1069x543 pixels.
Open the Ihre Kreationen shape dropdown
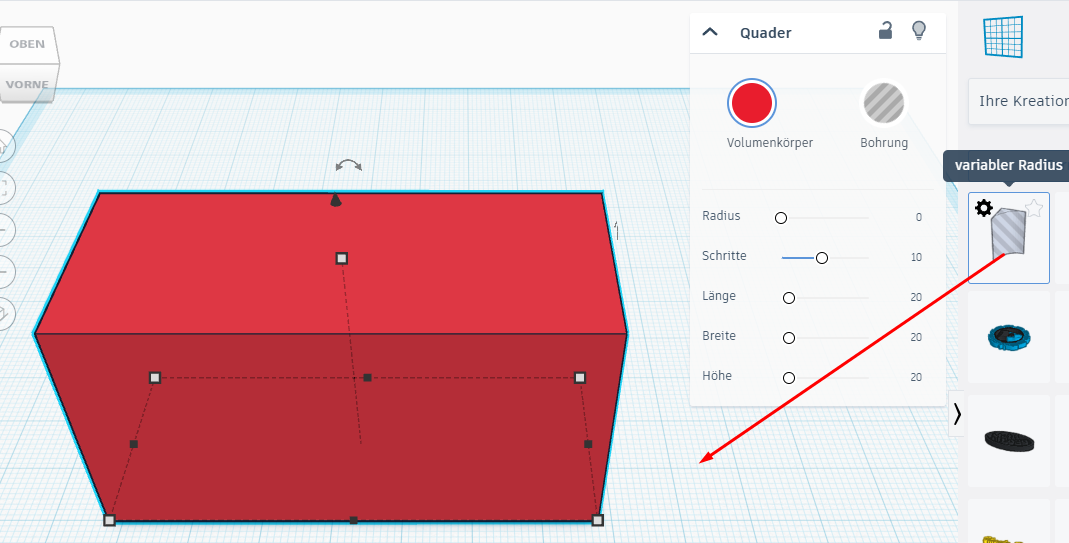pos(1019,101)
